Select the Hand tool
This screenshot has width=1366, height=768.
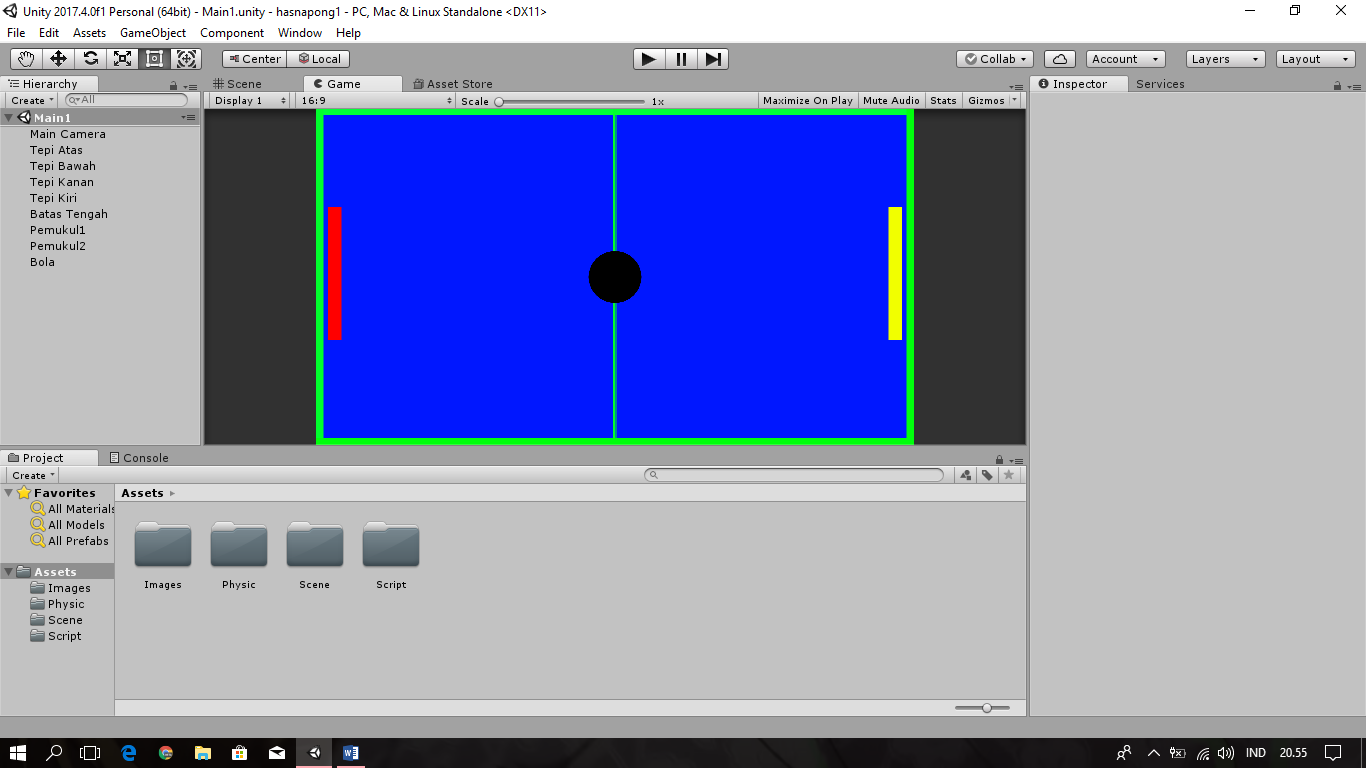(26, 59)
